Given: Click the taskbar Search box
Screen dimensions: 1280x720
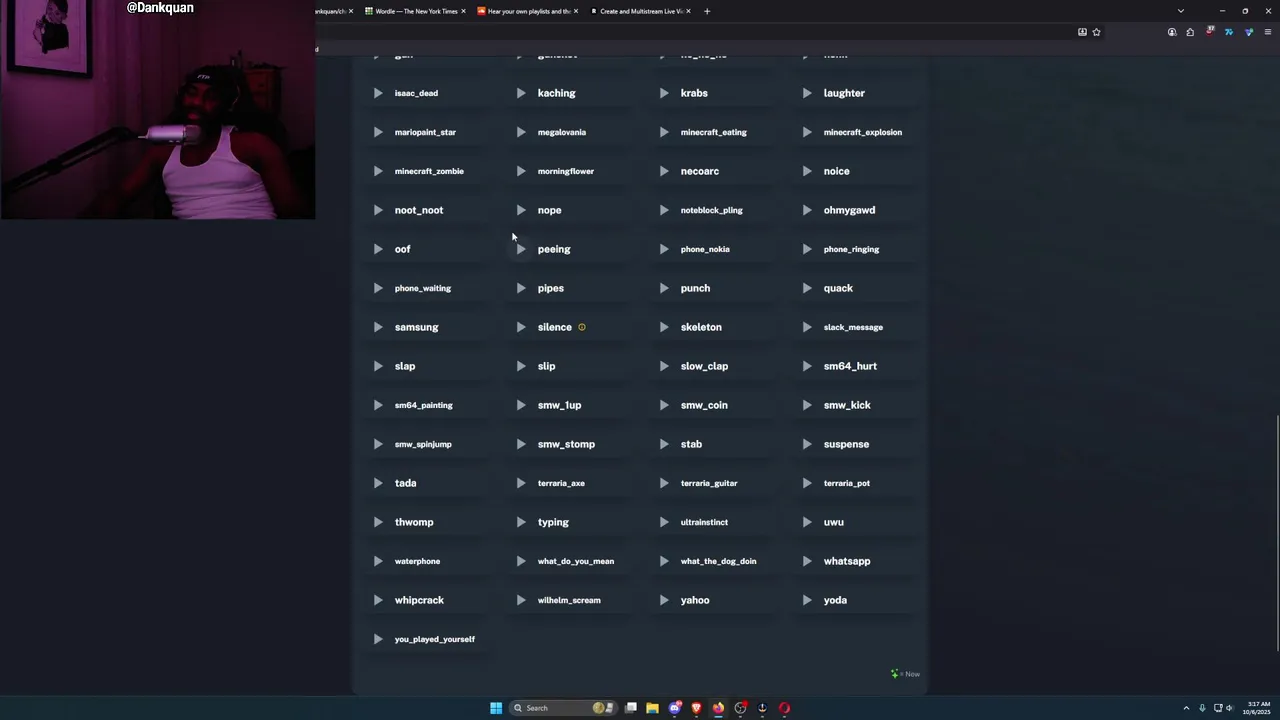Looking at the screenshot, I should 561,708.
